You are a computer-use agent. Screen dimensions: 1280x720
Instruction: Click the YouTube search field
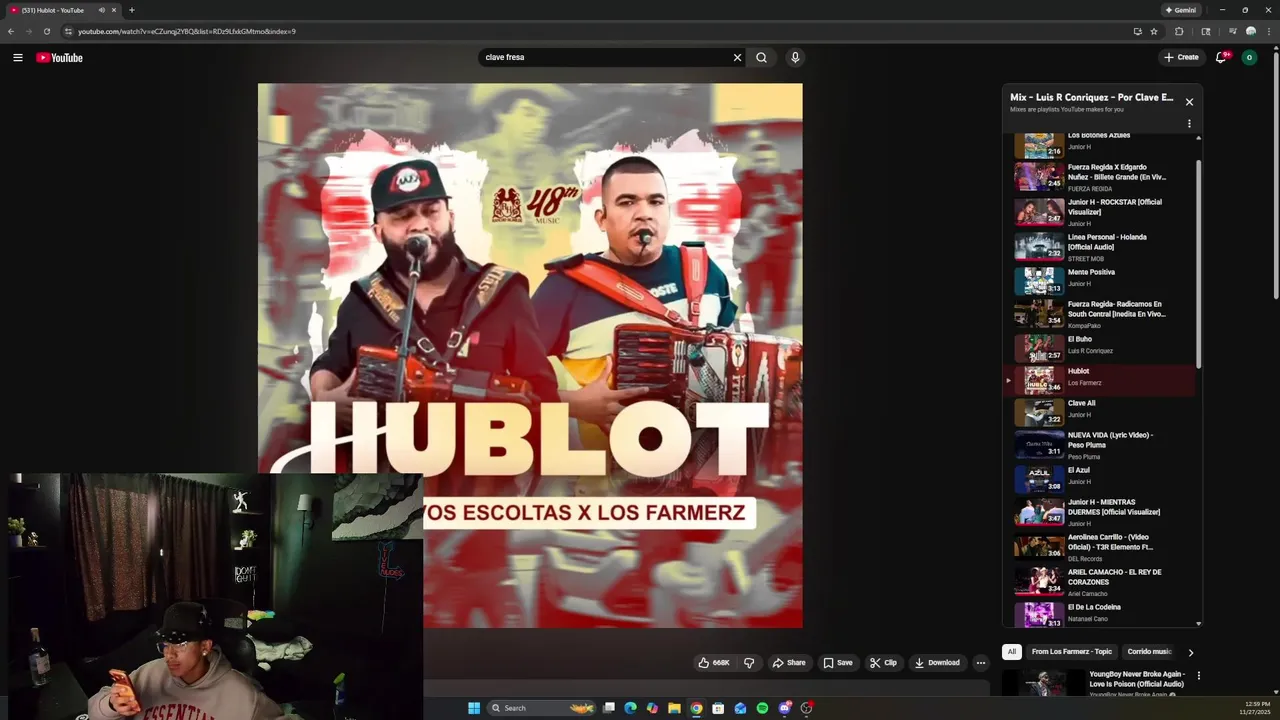coord(605,57)
